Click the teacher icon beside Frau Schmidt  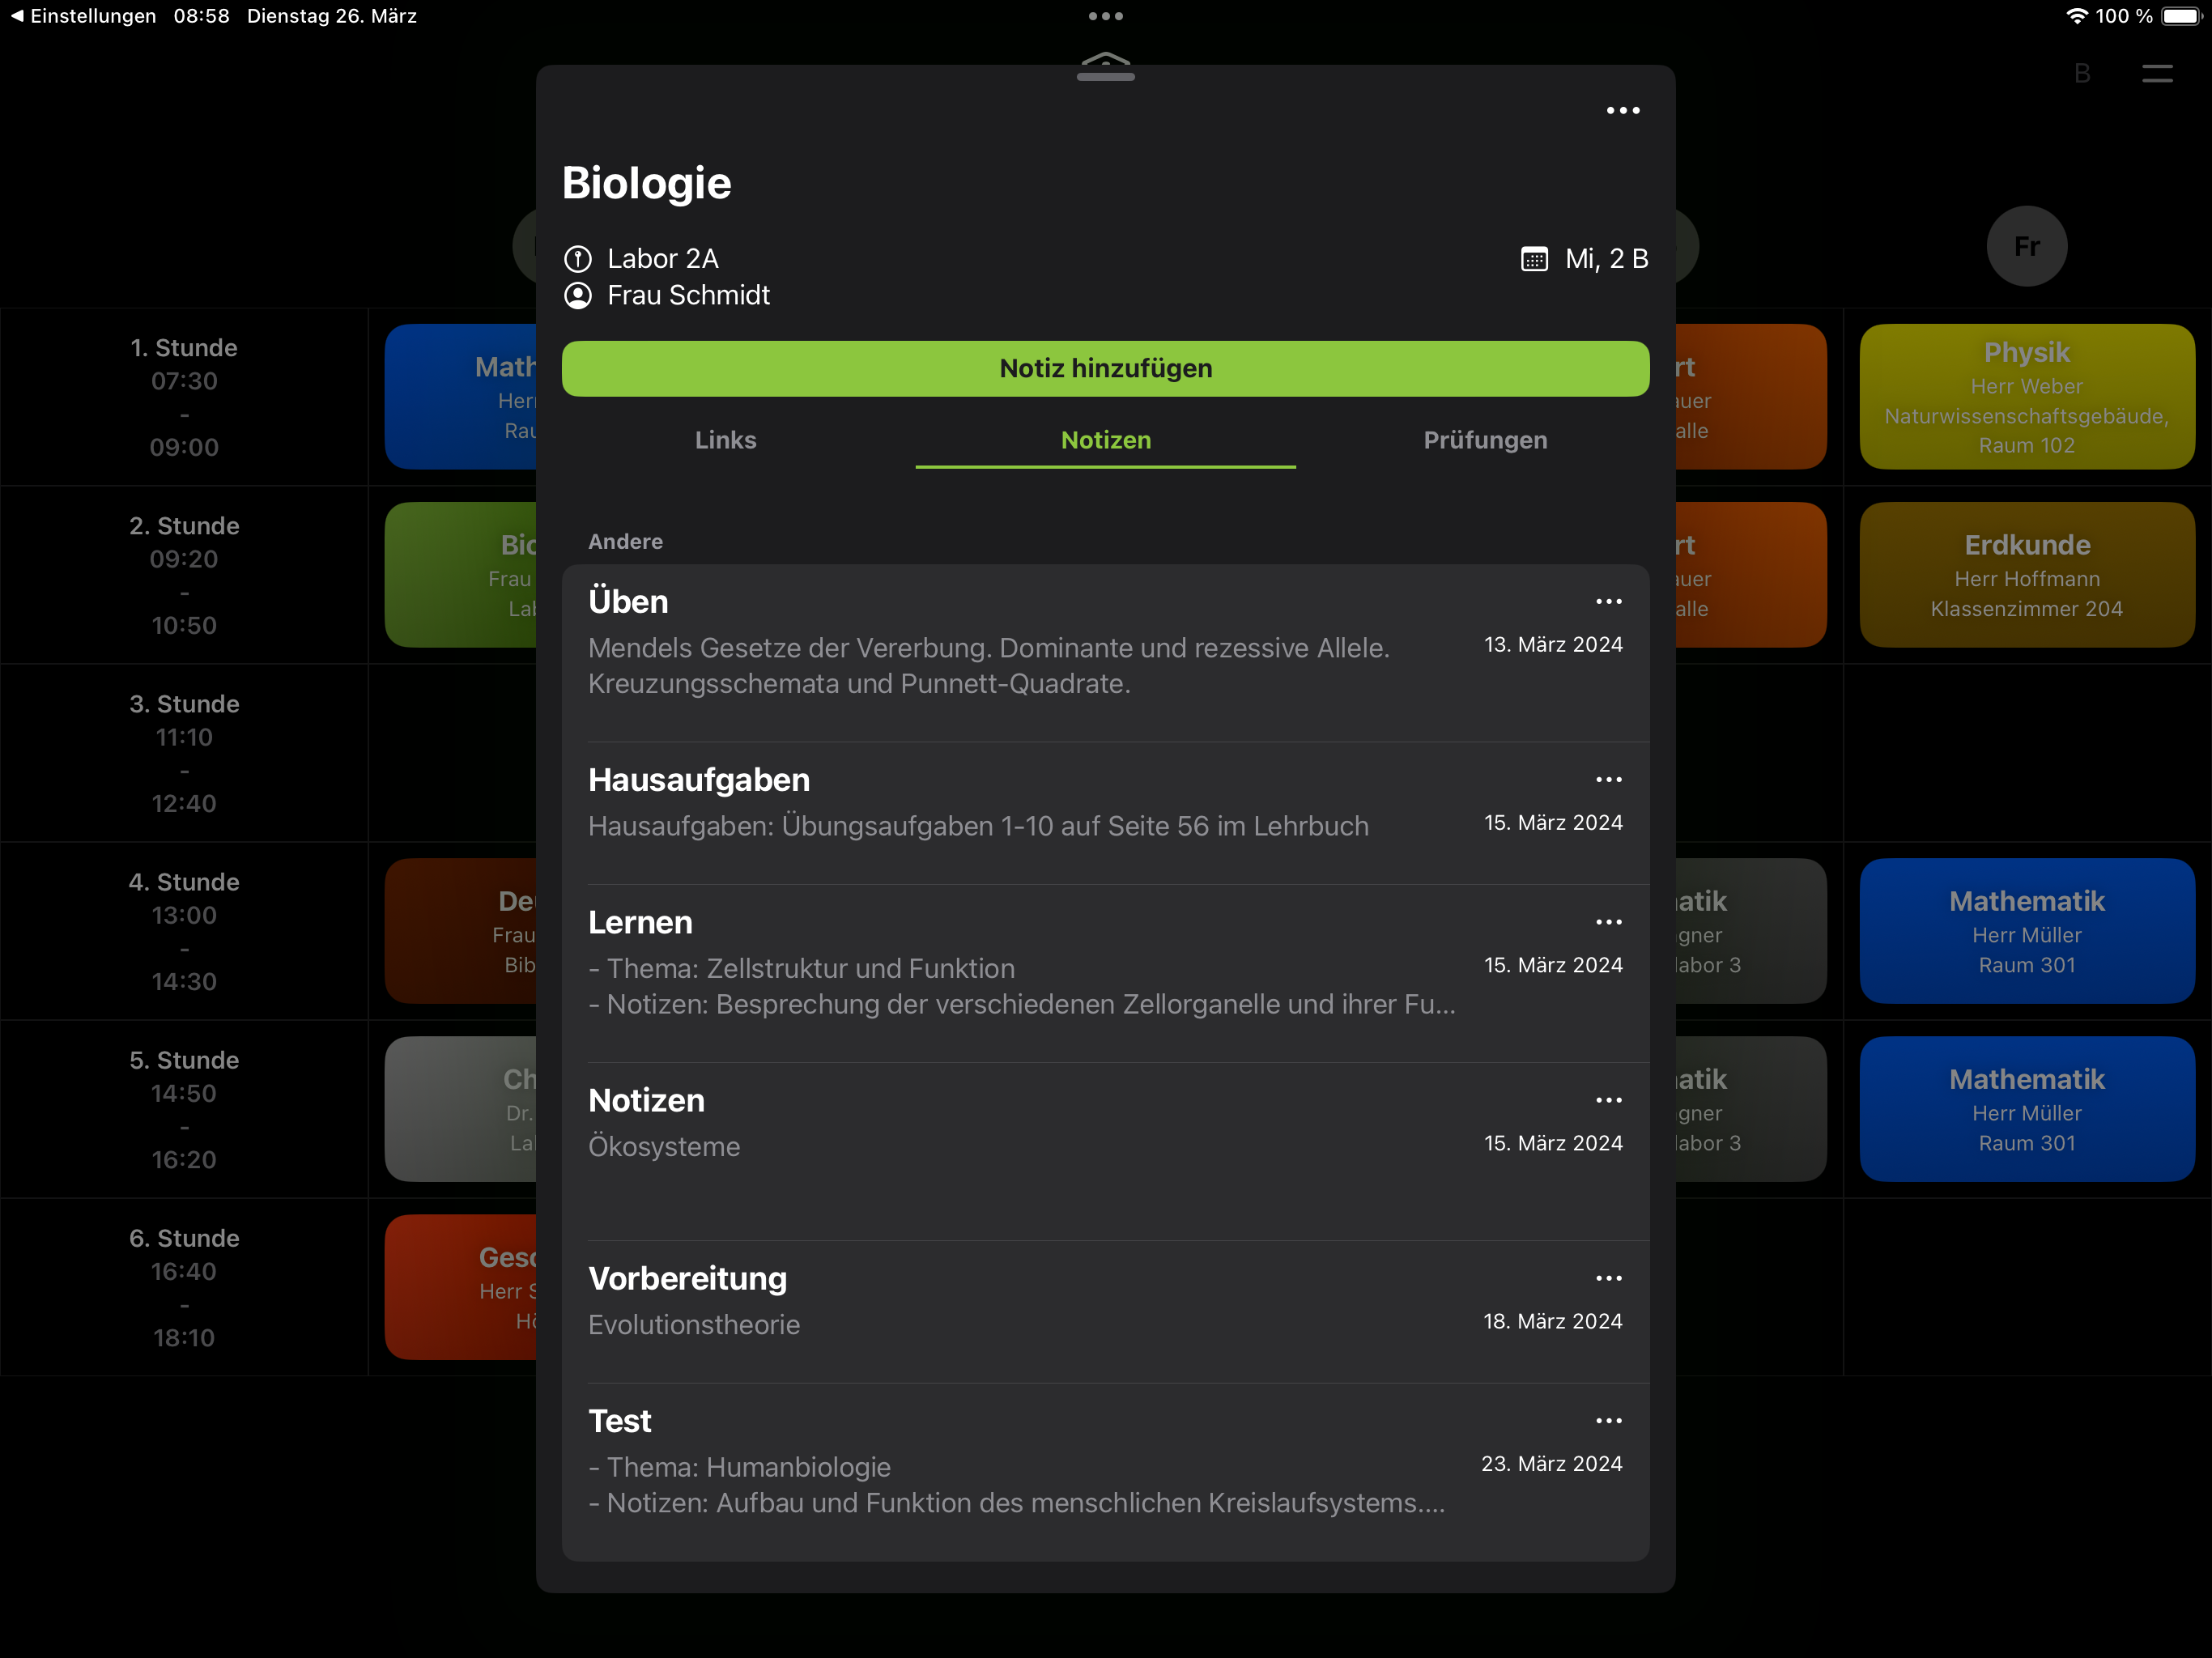(578, 296)
